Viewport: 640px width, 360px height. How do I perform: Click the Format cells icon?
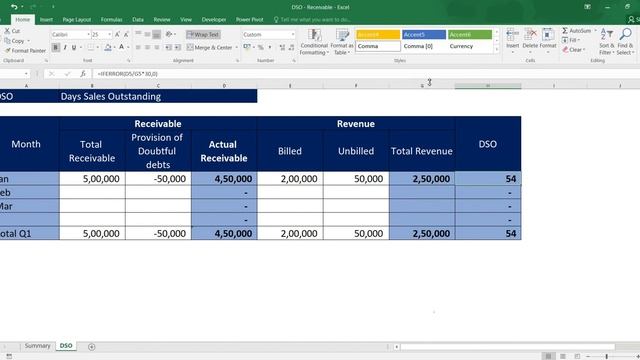[548, 35]
